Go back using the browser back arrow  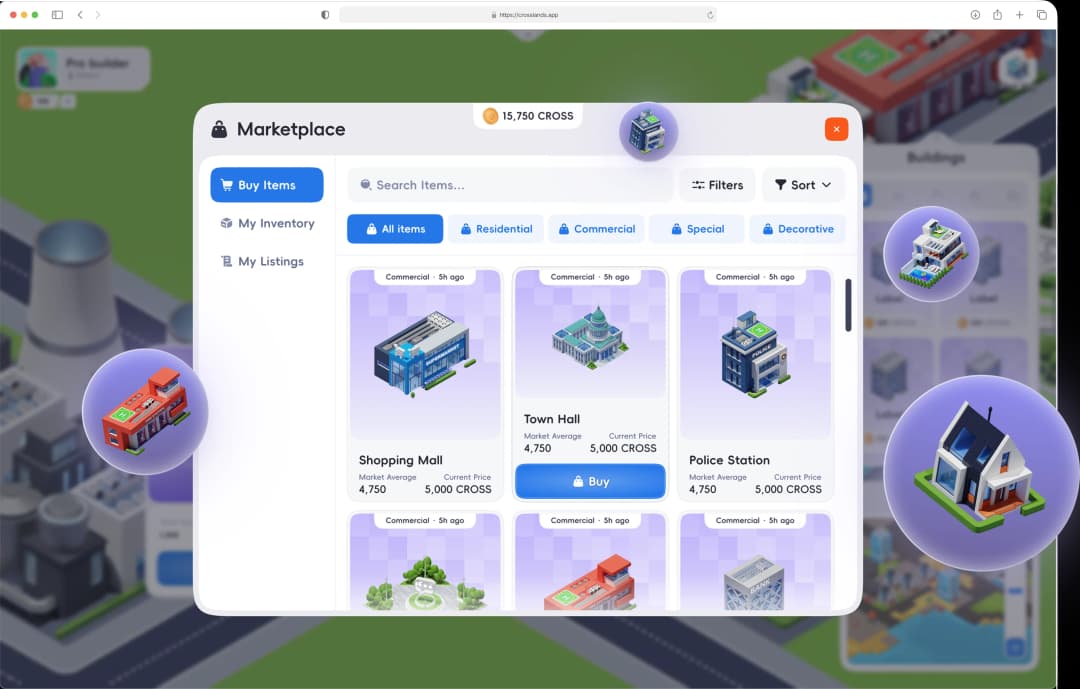click(80, 14)
